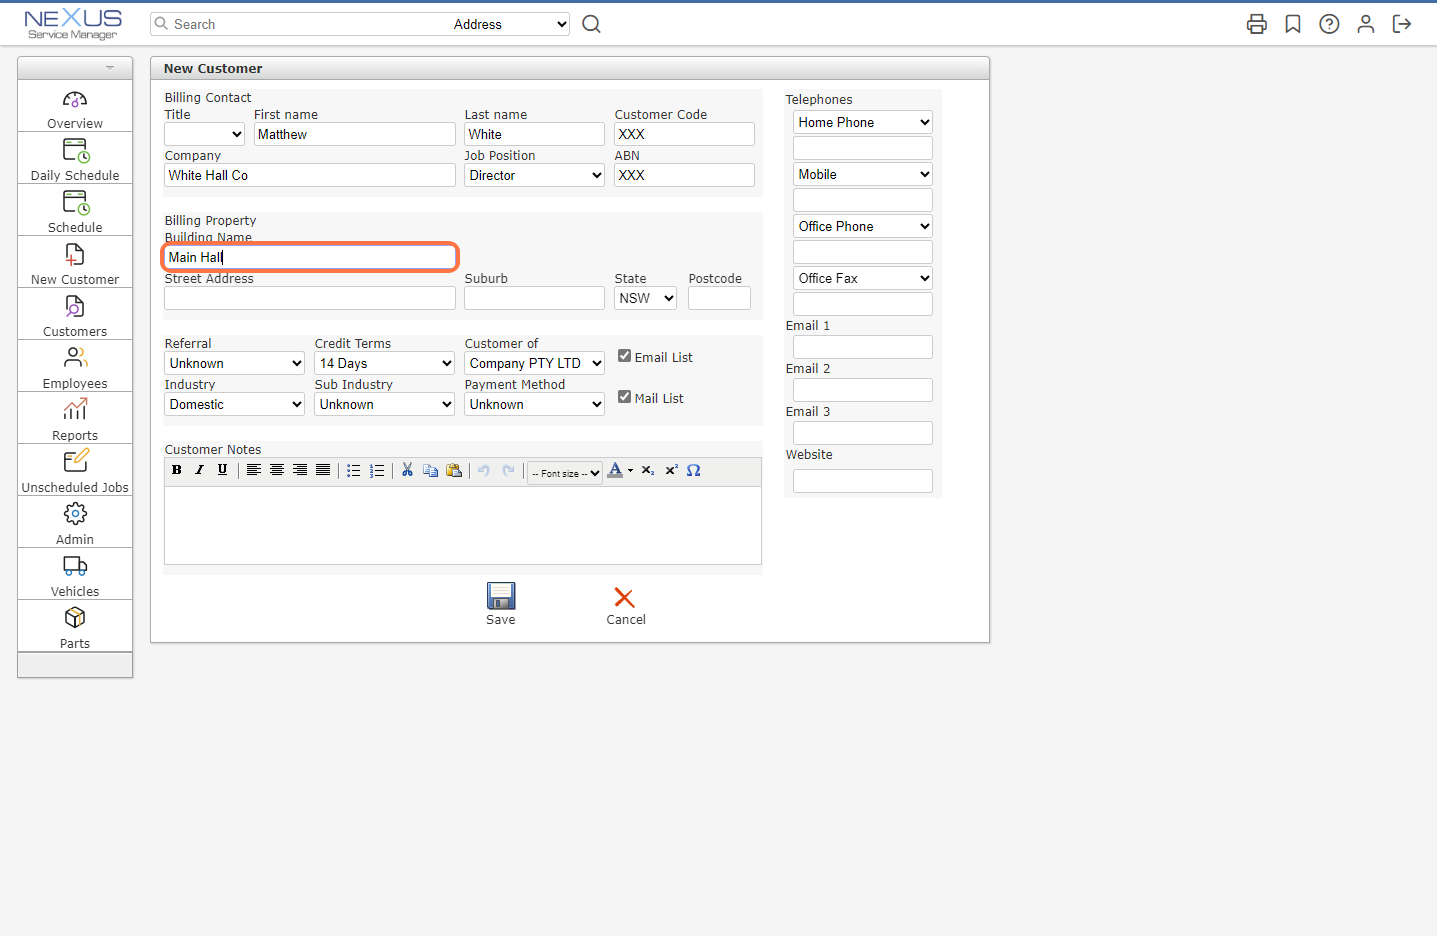This screenshot has width=1437, height=936.
Task: Run search with the magnifier icon
Action: click(592, 24)
